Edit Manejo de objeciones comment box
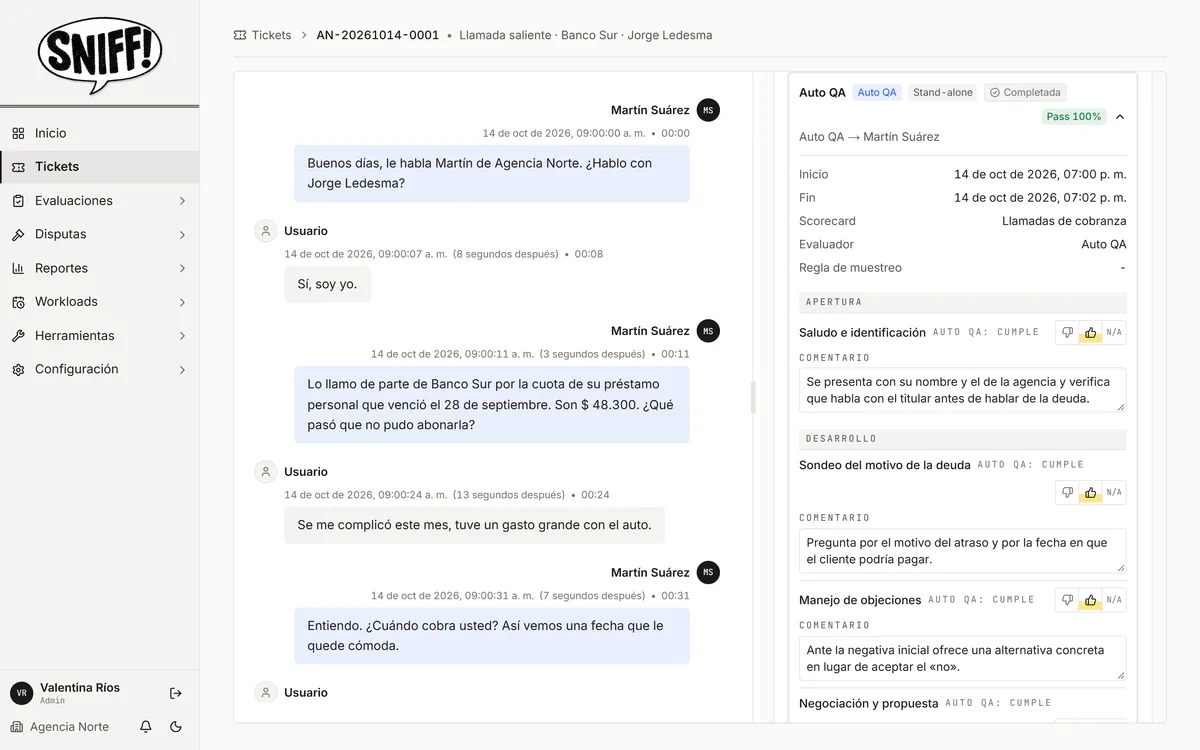The width and height of the screenshot is (1200, 750). (962, 658)
